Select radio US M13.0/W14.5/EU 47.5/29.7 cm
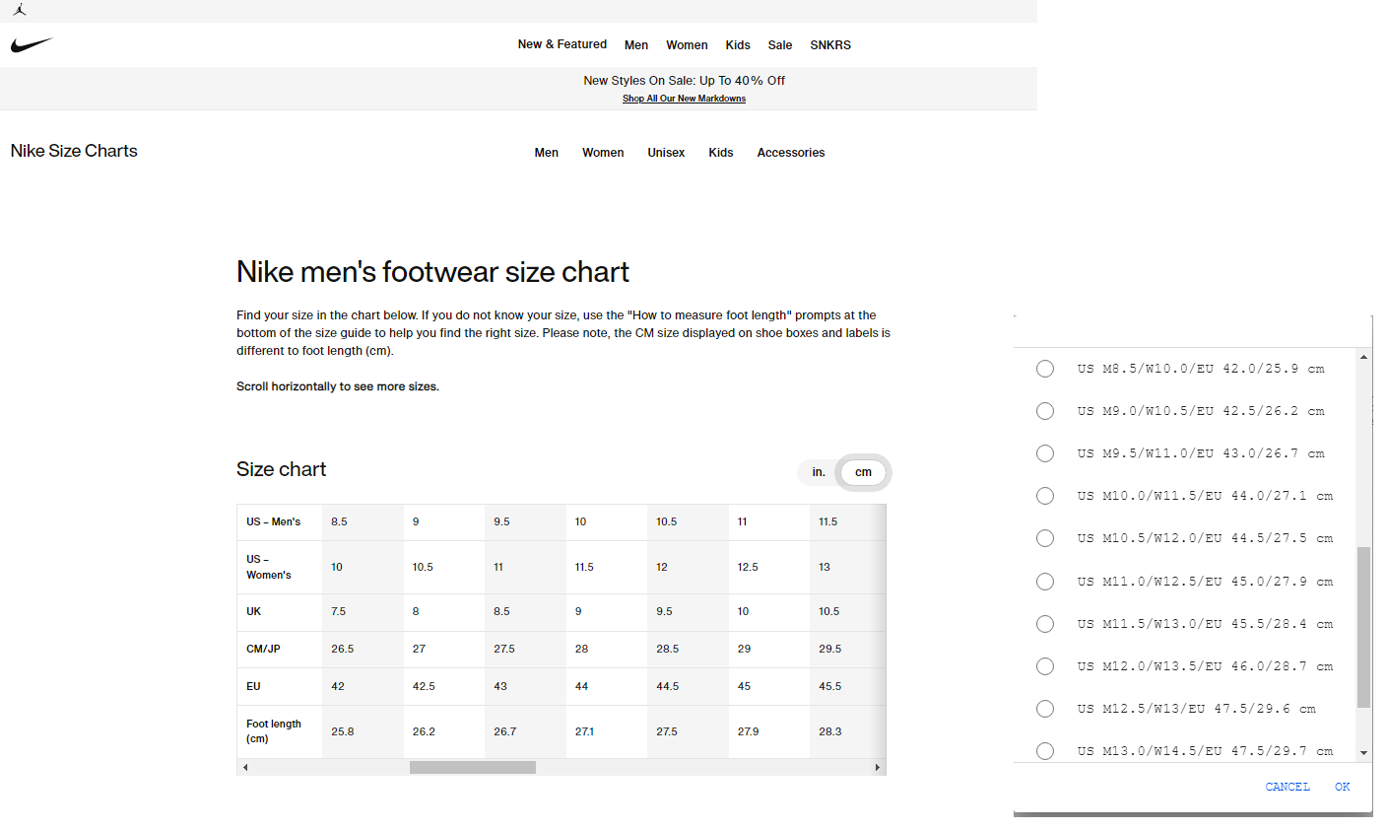This screenshot has width=1388, height=830. click(1045, 751)
